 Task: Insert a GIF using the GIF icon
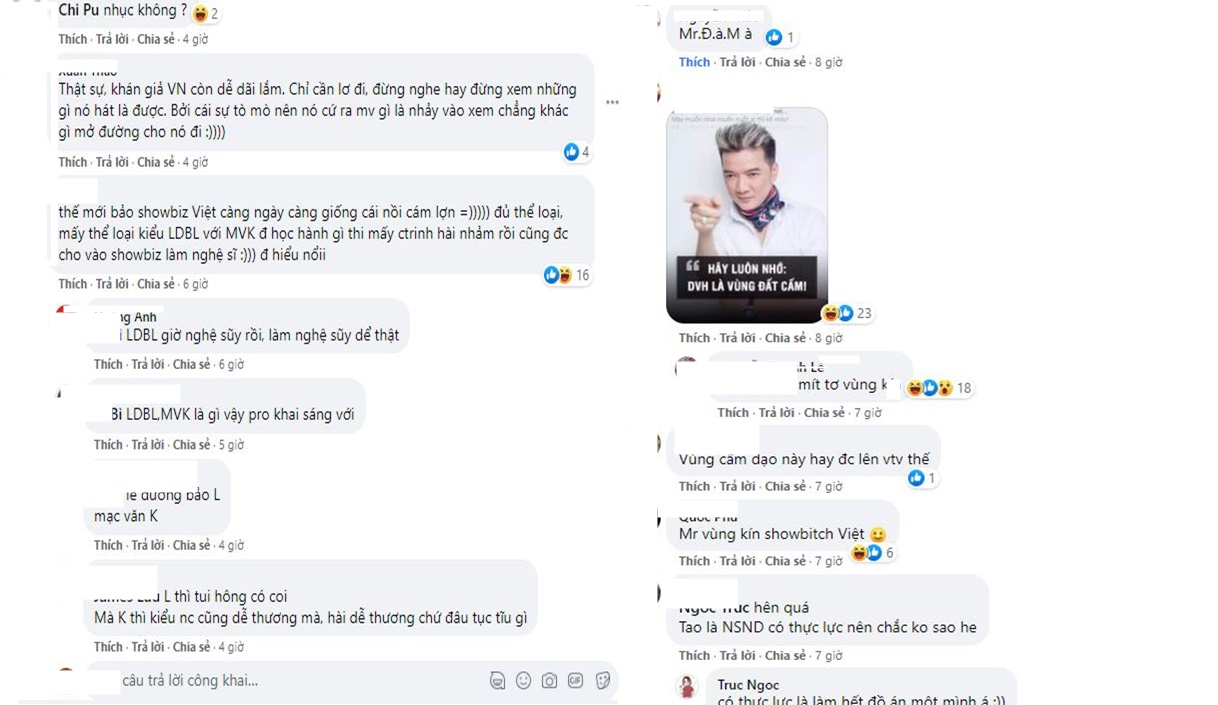pyautogui.click(x=576, y=681)
